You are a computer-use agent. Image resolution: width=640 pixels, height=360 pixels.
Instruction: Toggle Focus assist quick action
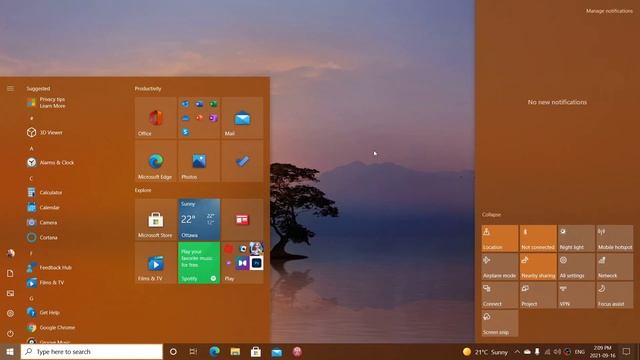point(615,295)
